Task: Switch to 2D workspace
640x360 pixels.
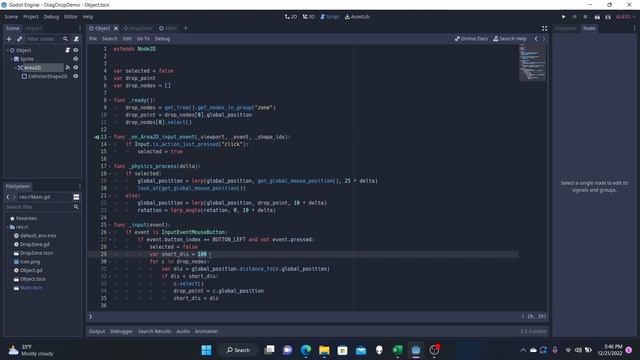Action: (291, 17)
